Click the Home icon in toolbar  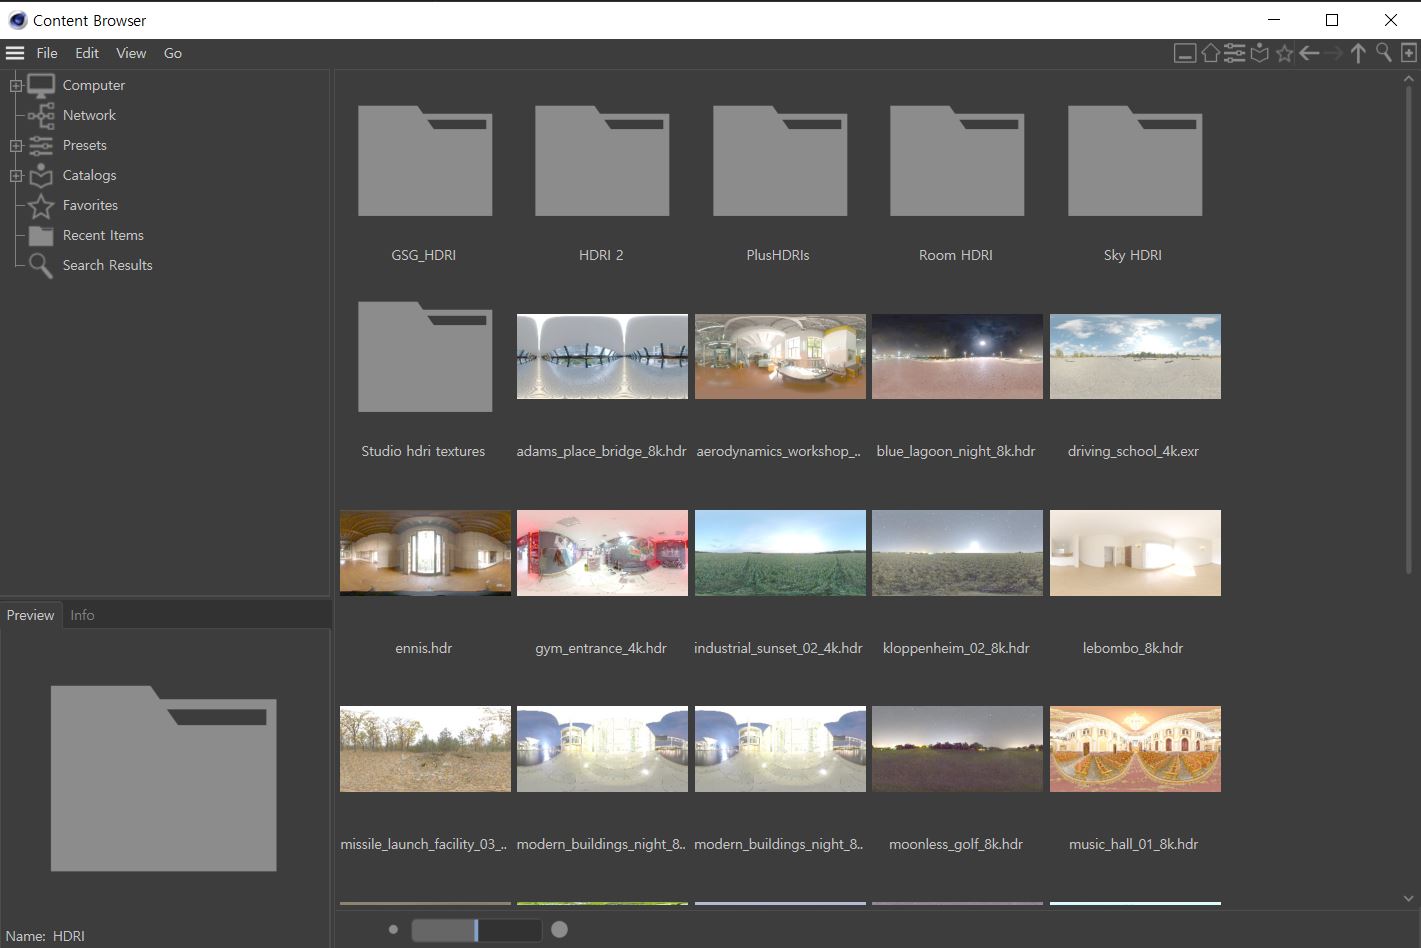(1210, 53)
